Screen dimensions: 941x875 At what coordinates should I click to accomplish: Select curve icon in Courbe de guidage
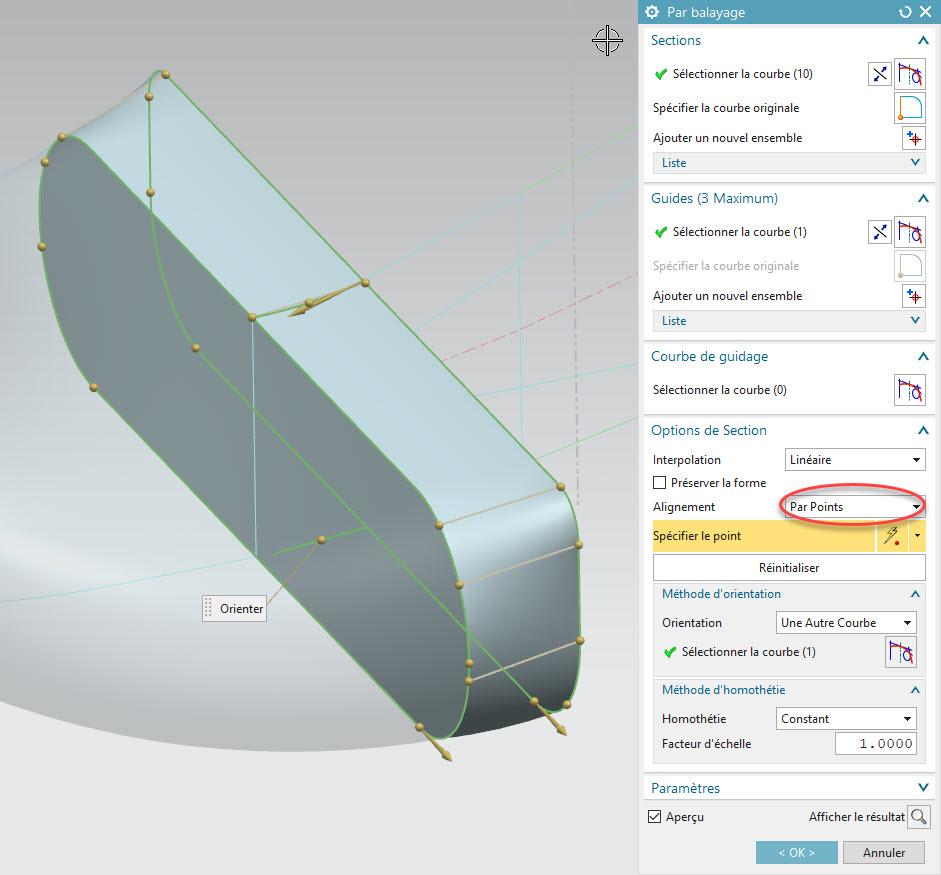(x=909, y=390)
